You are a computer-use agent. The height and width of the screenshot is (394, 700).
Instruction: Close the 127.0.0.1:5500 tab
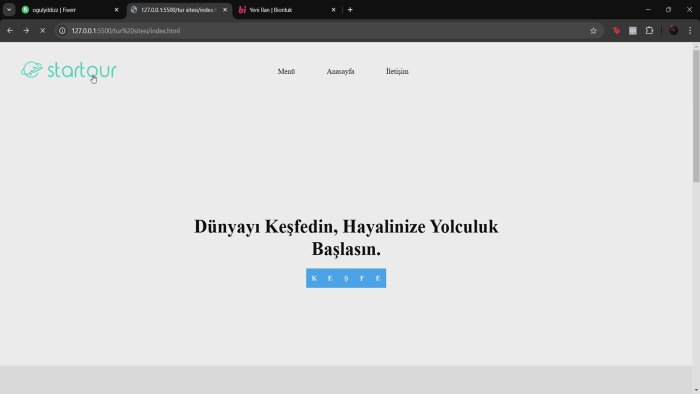coord(225,9)
